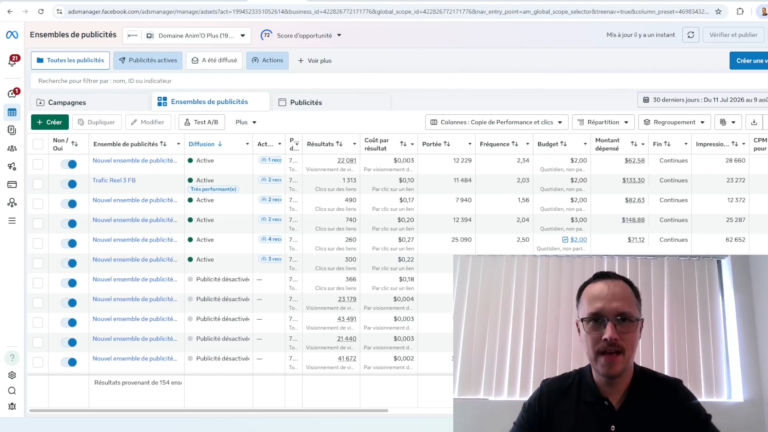Open the Trafic Reel 3 FB ad set link
The image size is (768, 432).
(x=114, y=180)
